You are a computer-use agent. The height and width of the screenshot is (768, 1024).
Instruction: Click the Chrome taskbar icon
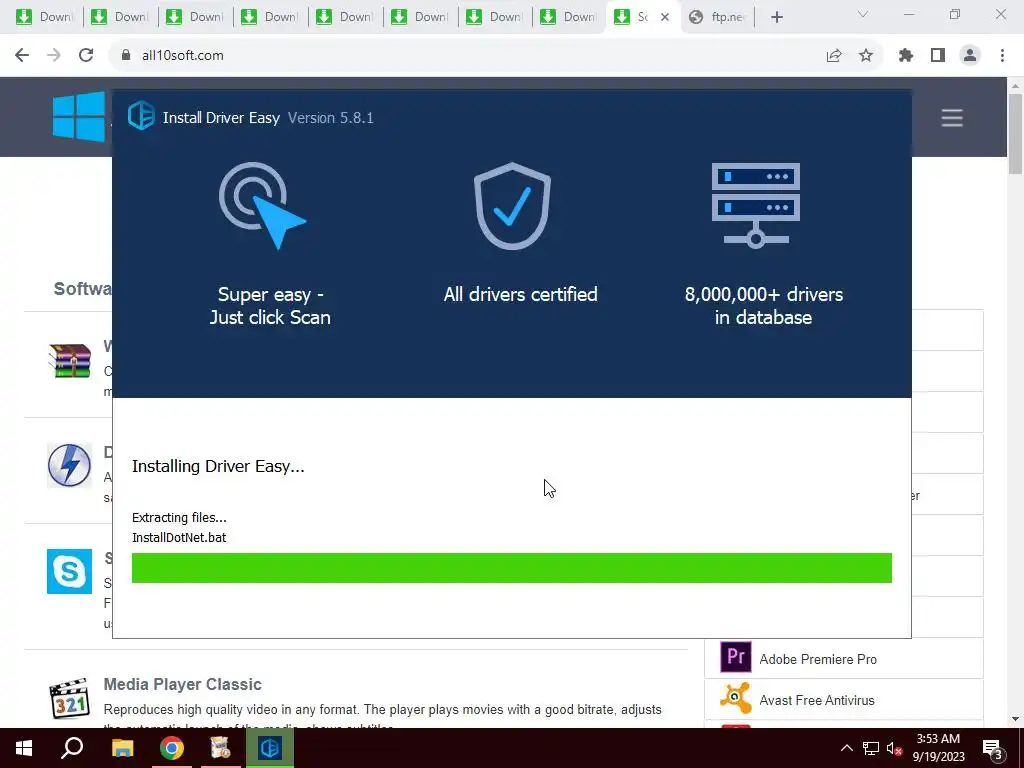[172, 748]
